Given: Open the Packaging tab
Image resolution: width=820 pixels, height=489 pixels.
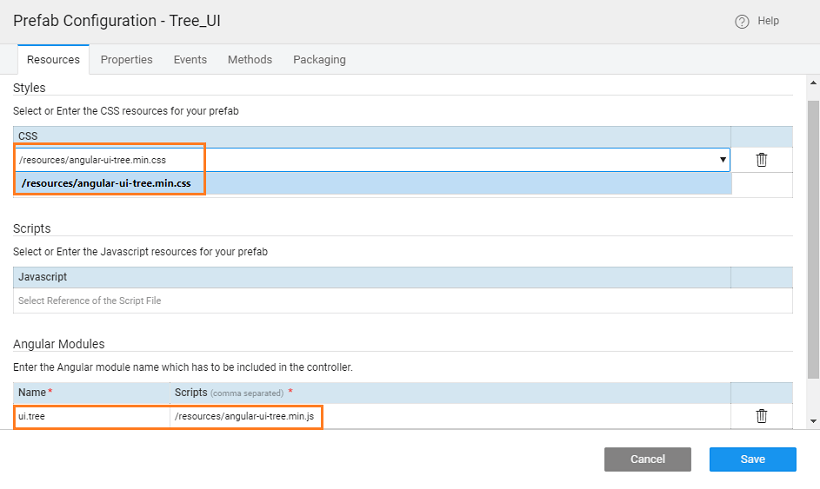Looking at the screenshot, I should pyautogui.click(x=319, y=60).
